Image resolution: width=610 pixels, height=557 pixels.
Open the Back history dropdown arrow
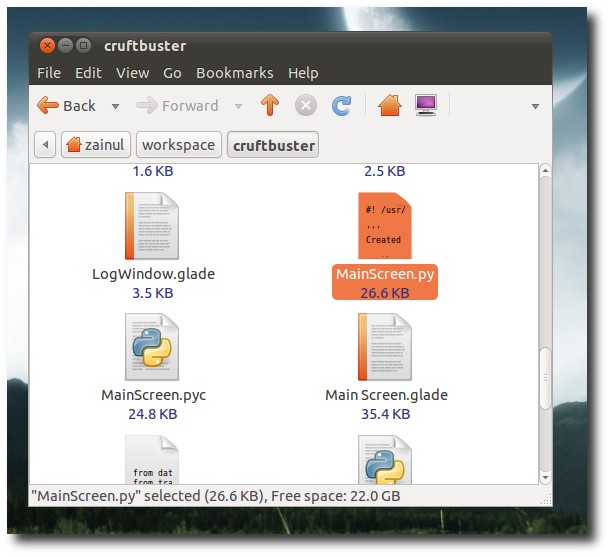(115, 106)
